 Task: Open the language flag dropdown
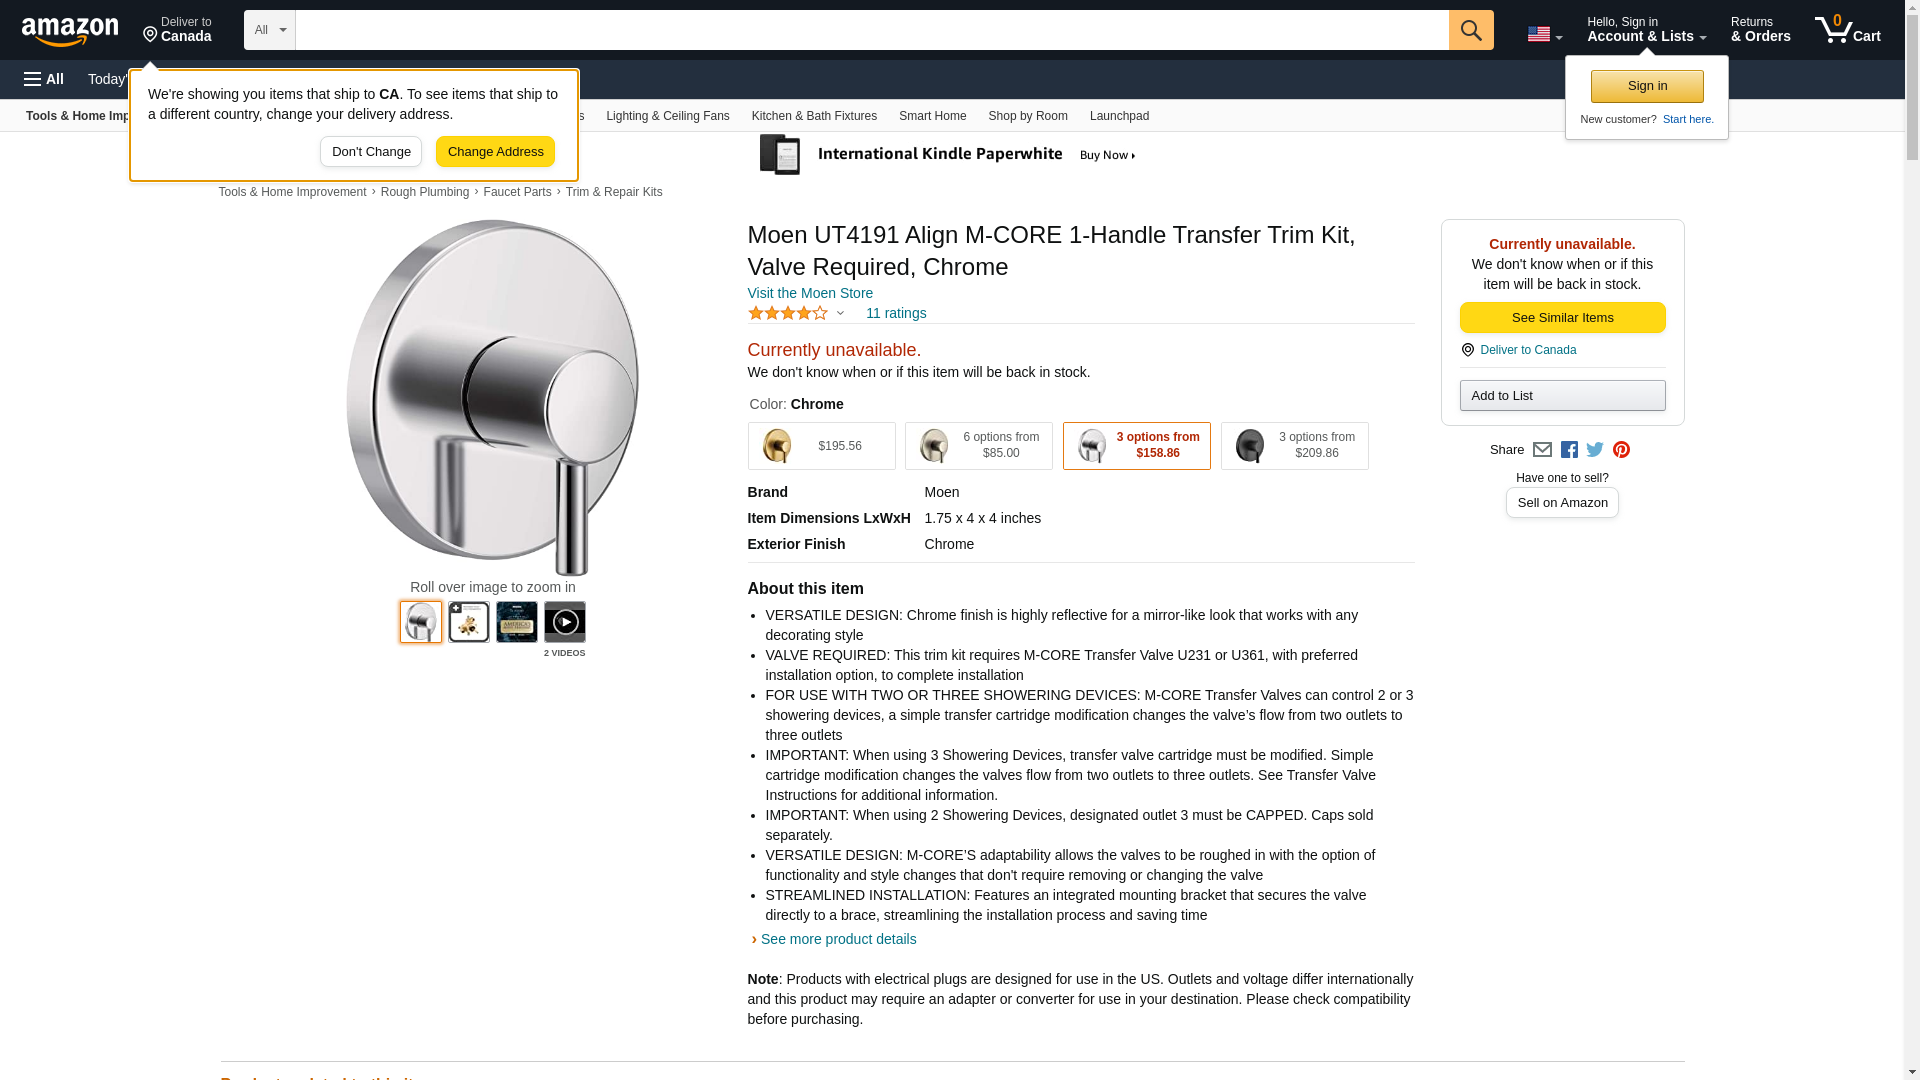pos(1544,34)
